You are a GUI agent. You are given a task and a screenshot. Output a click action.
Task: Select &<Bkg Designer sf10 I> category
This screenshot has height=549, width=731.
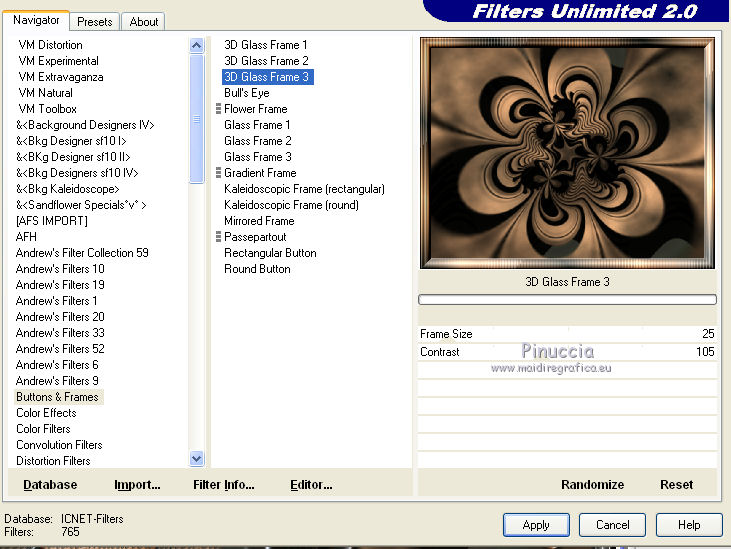(71, 141)
